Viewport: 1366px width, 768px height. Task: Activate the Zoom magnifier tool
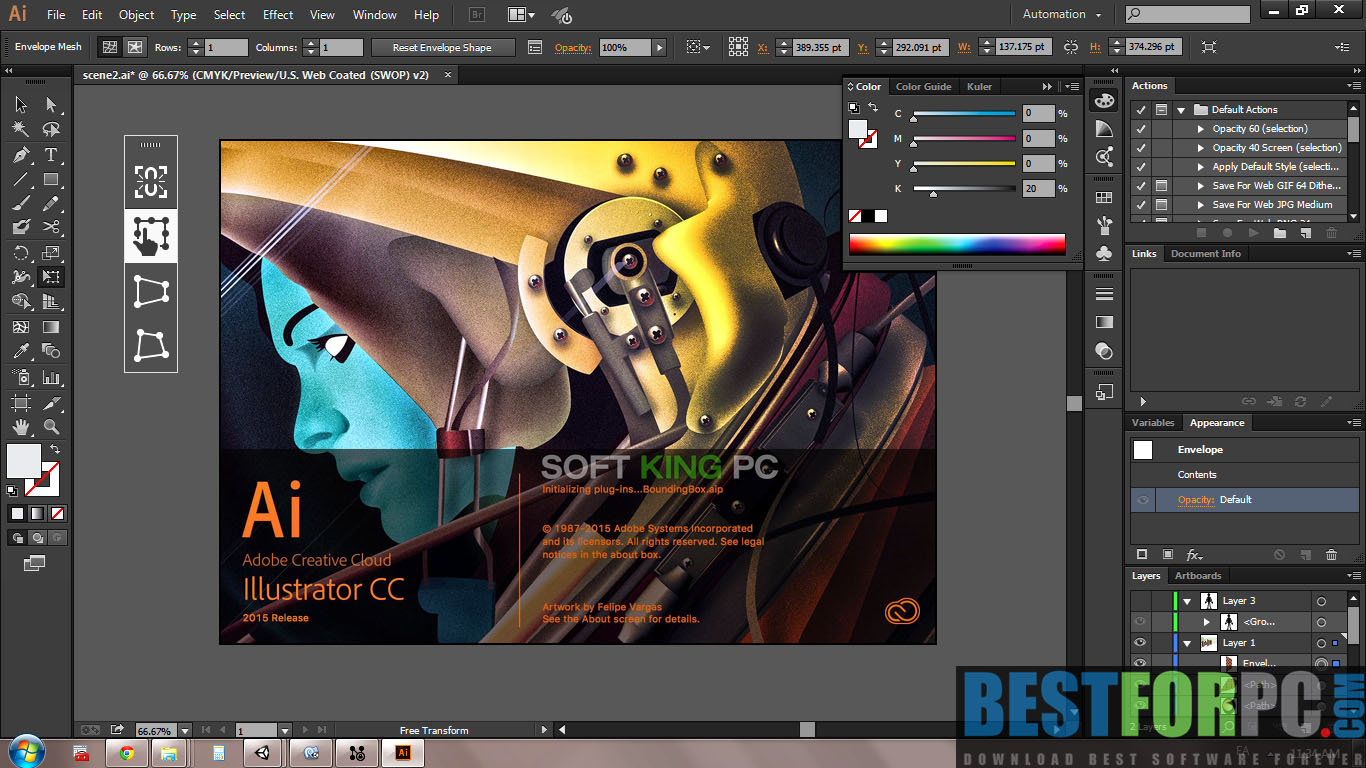[x=51, y=428]
